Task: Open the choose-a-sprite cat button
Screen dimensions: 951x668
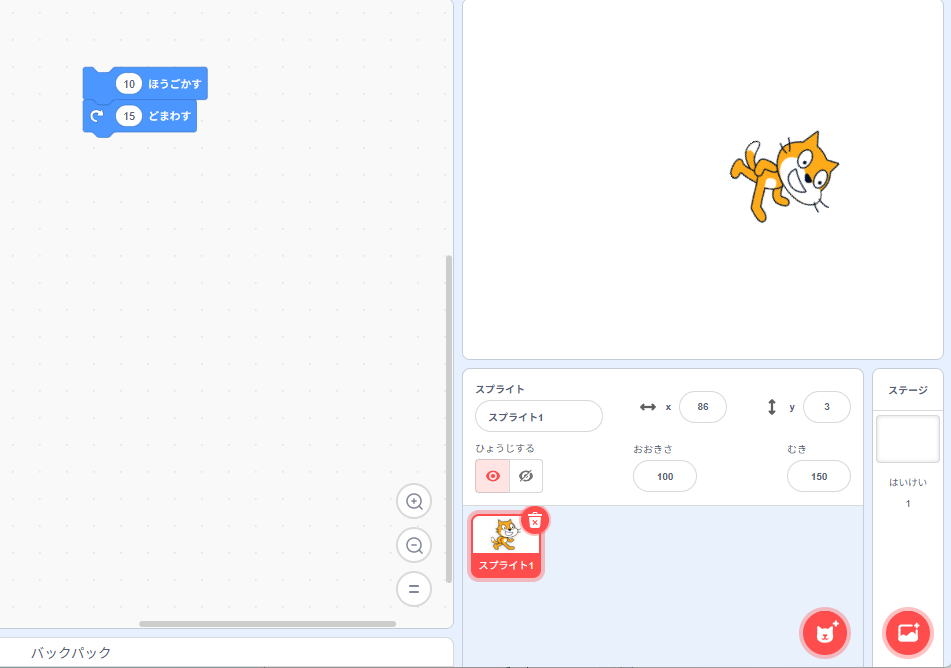Action: coord(825,633)
